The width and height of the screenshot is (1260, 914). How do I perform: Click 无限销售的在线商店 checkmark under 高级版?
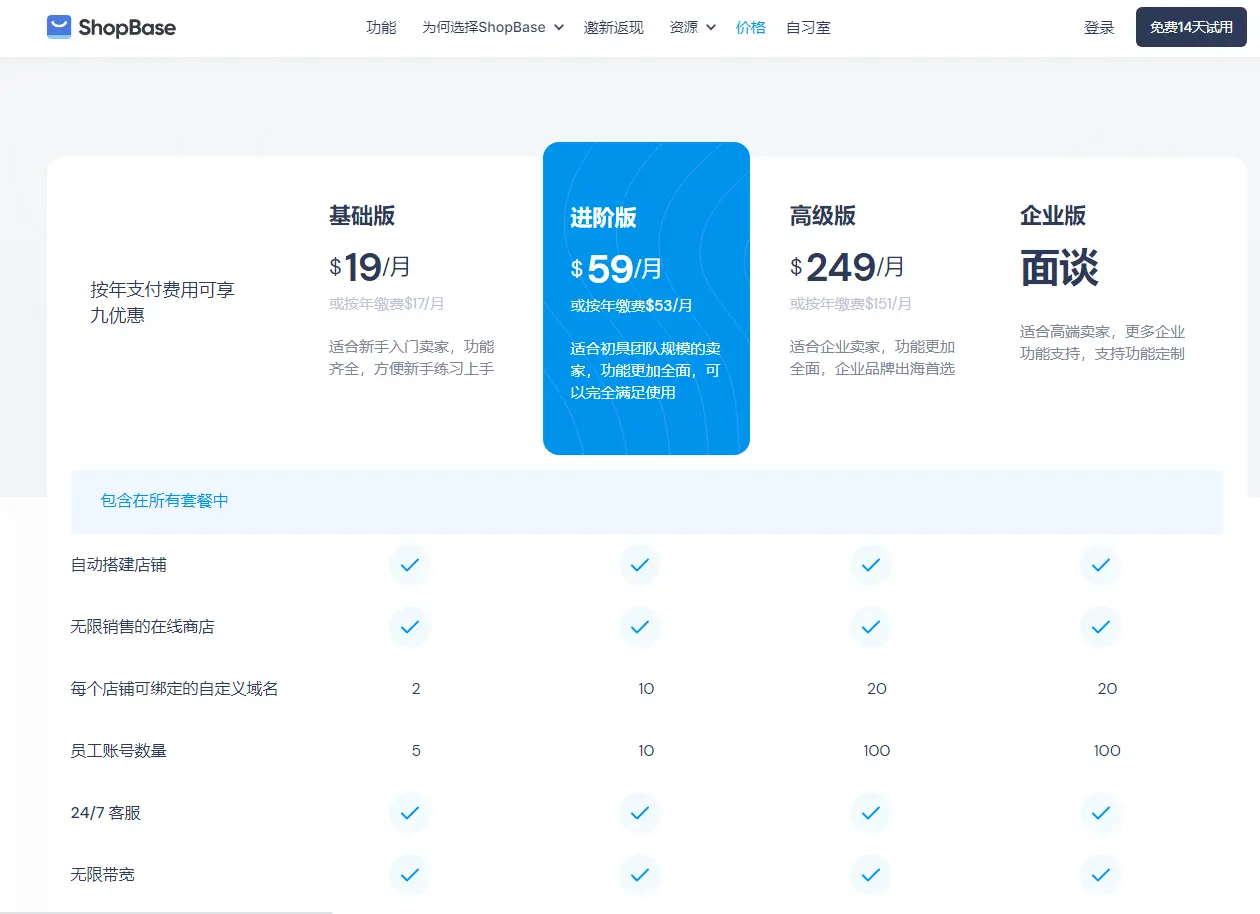click(x=870, y=627)
